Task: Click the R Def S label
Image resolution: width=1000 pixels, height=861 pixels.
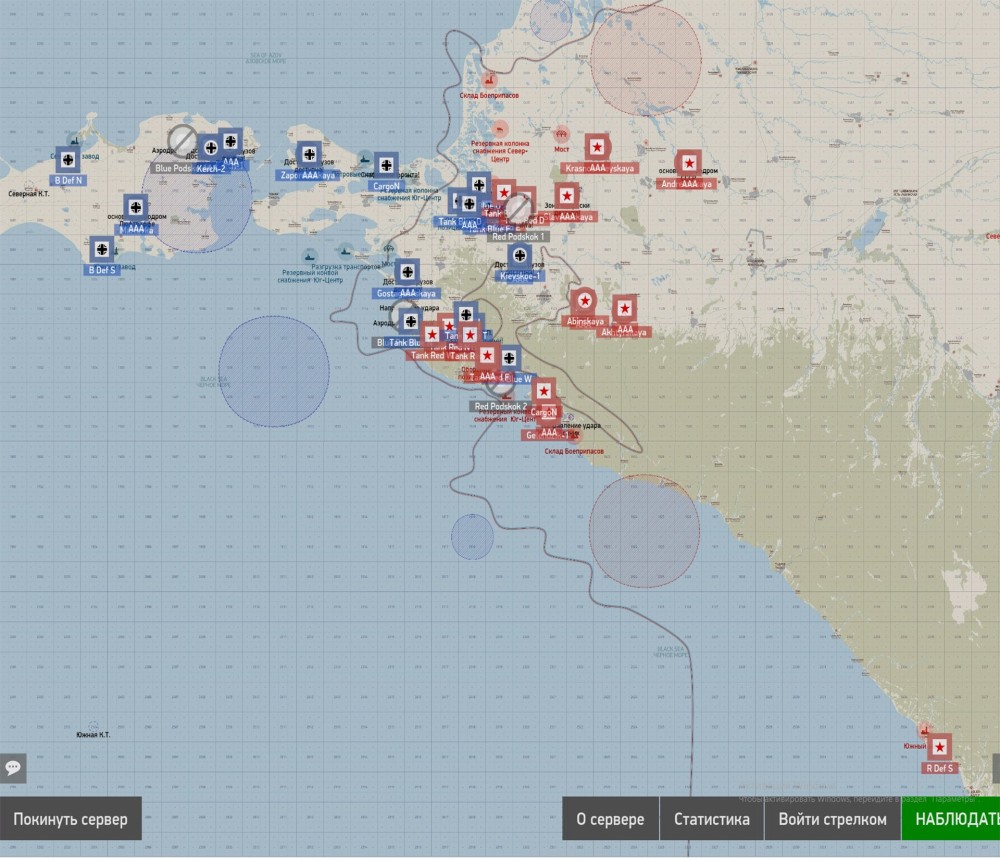Action: click(x=940, y=769)
